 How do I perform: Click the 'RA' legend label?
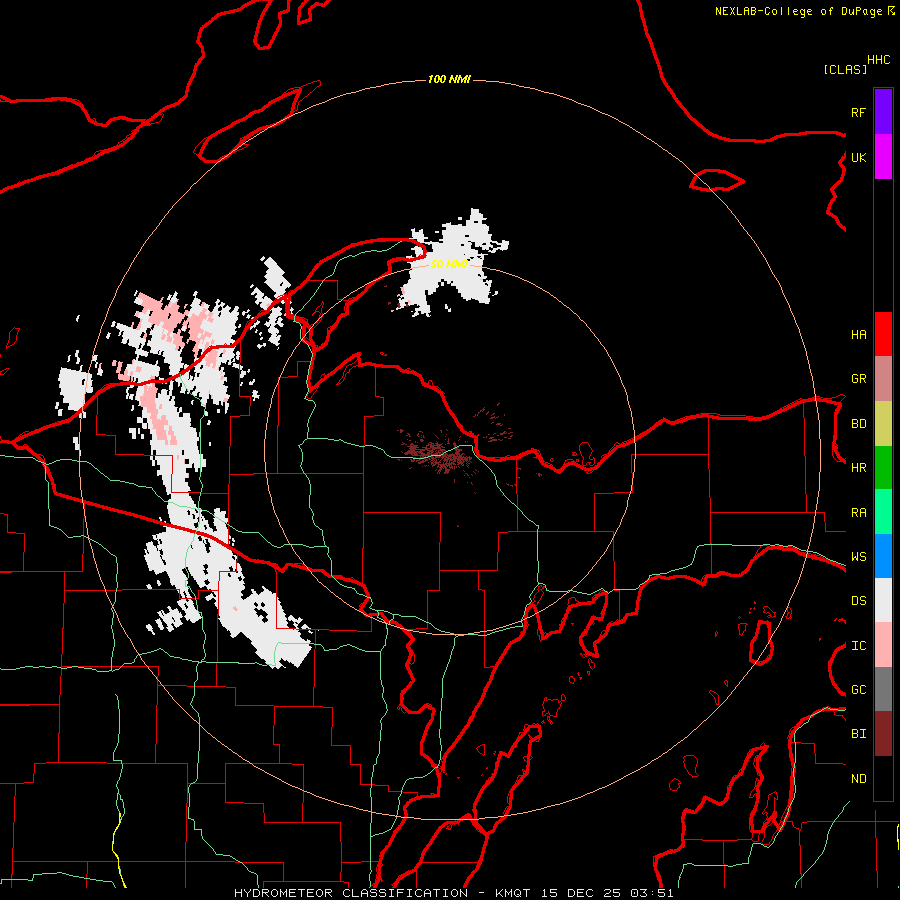pos(858,513)
